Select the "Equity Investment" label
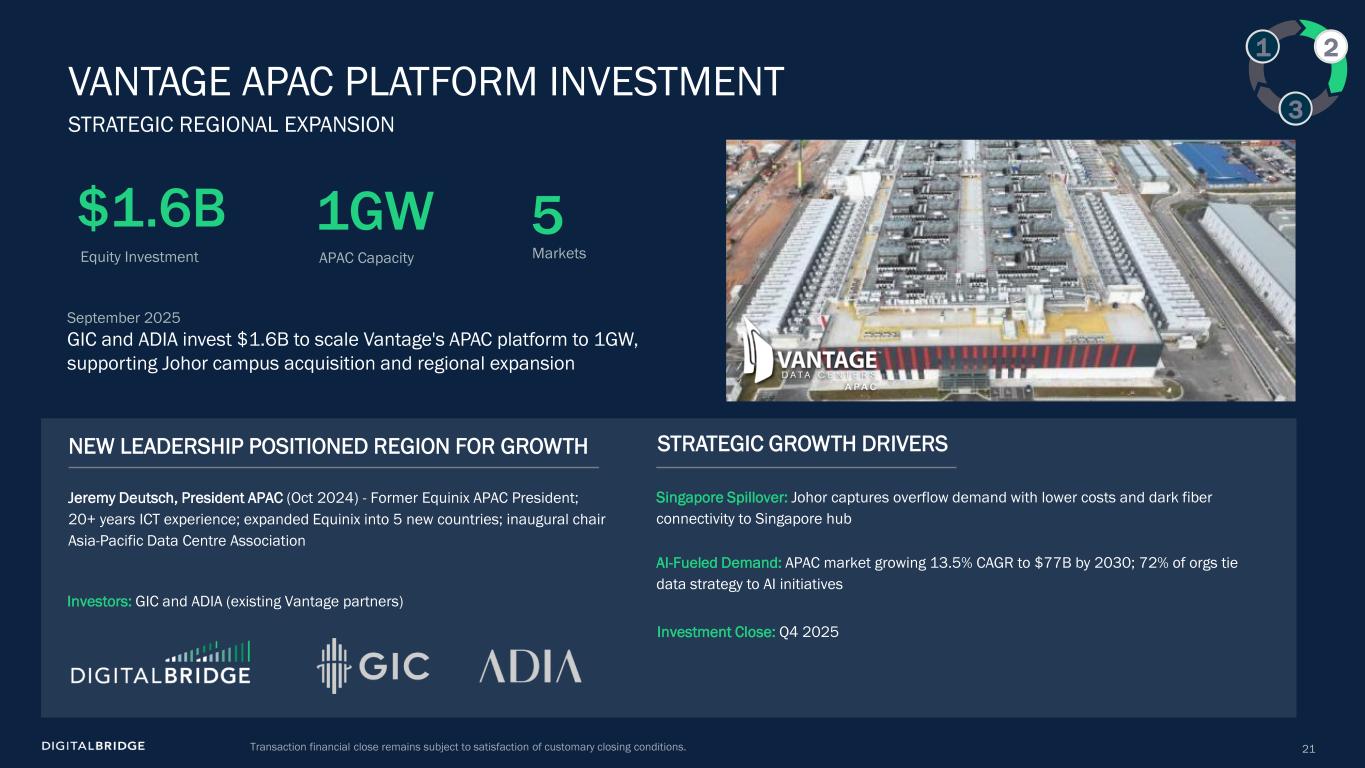Viewport: 1365px width, 768px height. 139,257
